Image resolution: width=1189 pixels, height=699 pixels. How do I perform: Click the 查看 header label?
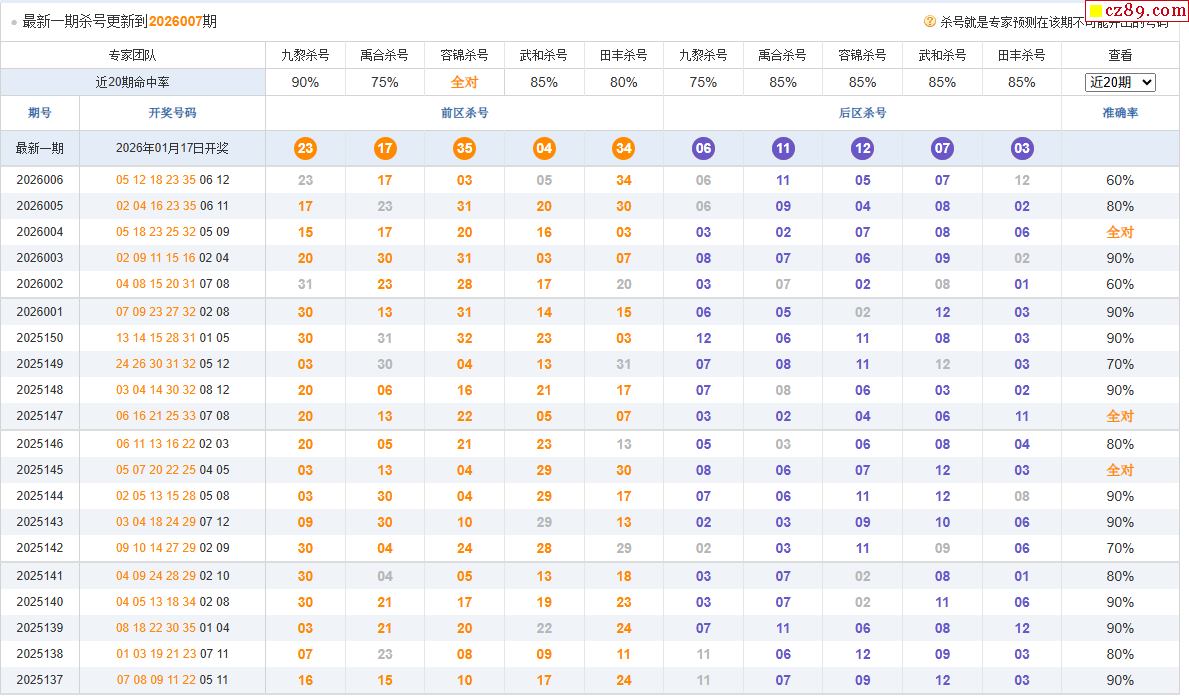coord(1120,55)
